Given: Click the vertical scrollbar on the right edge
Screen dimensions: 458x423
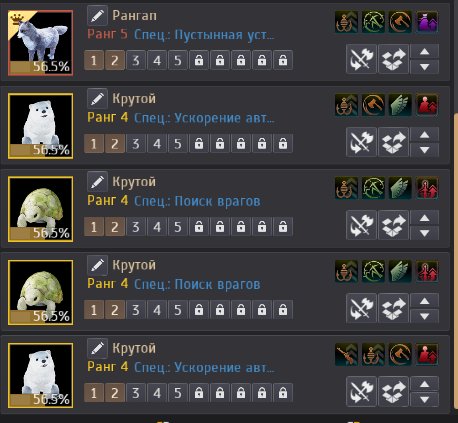Looking at the screenshot, I should (456, 260).
